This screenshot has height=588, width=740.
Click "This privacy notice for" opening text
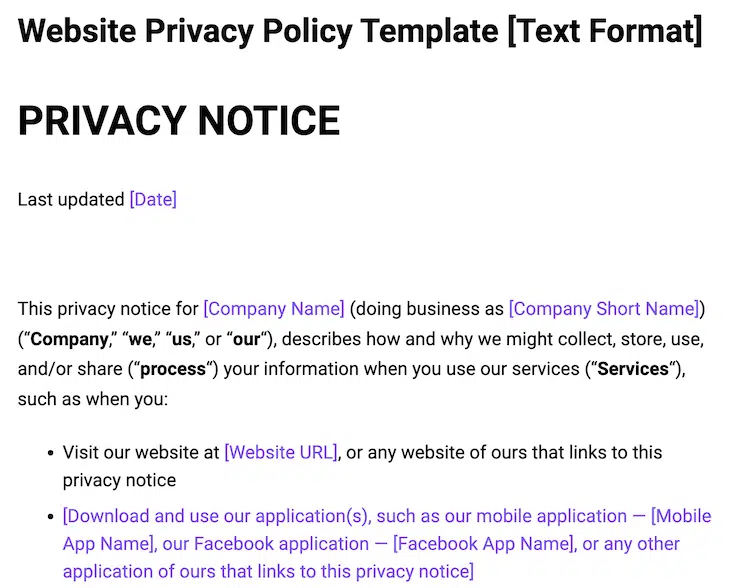108,308
